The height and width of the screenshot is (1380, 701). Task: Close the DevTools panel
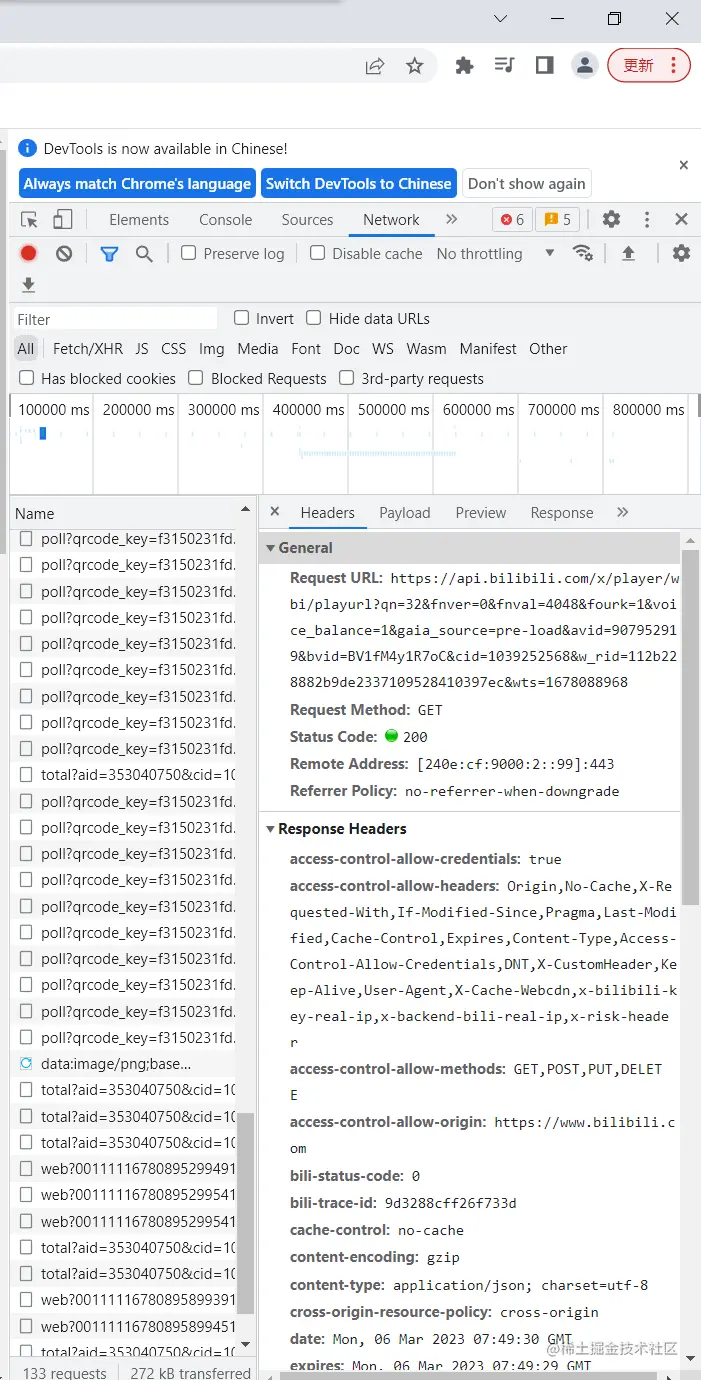681,220
